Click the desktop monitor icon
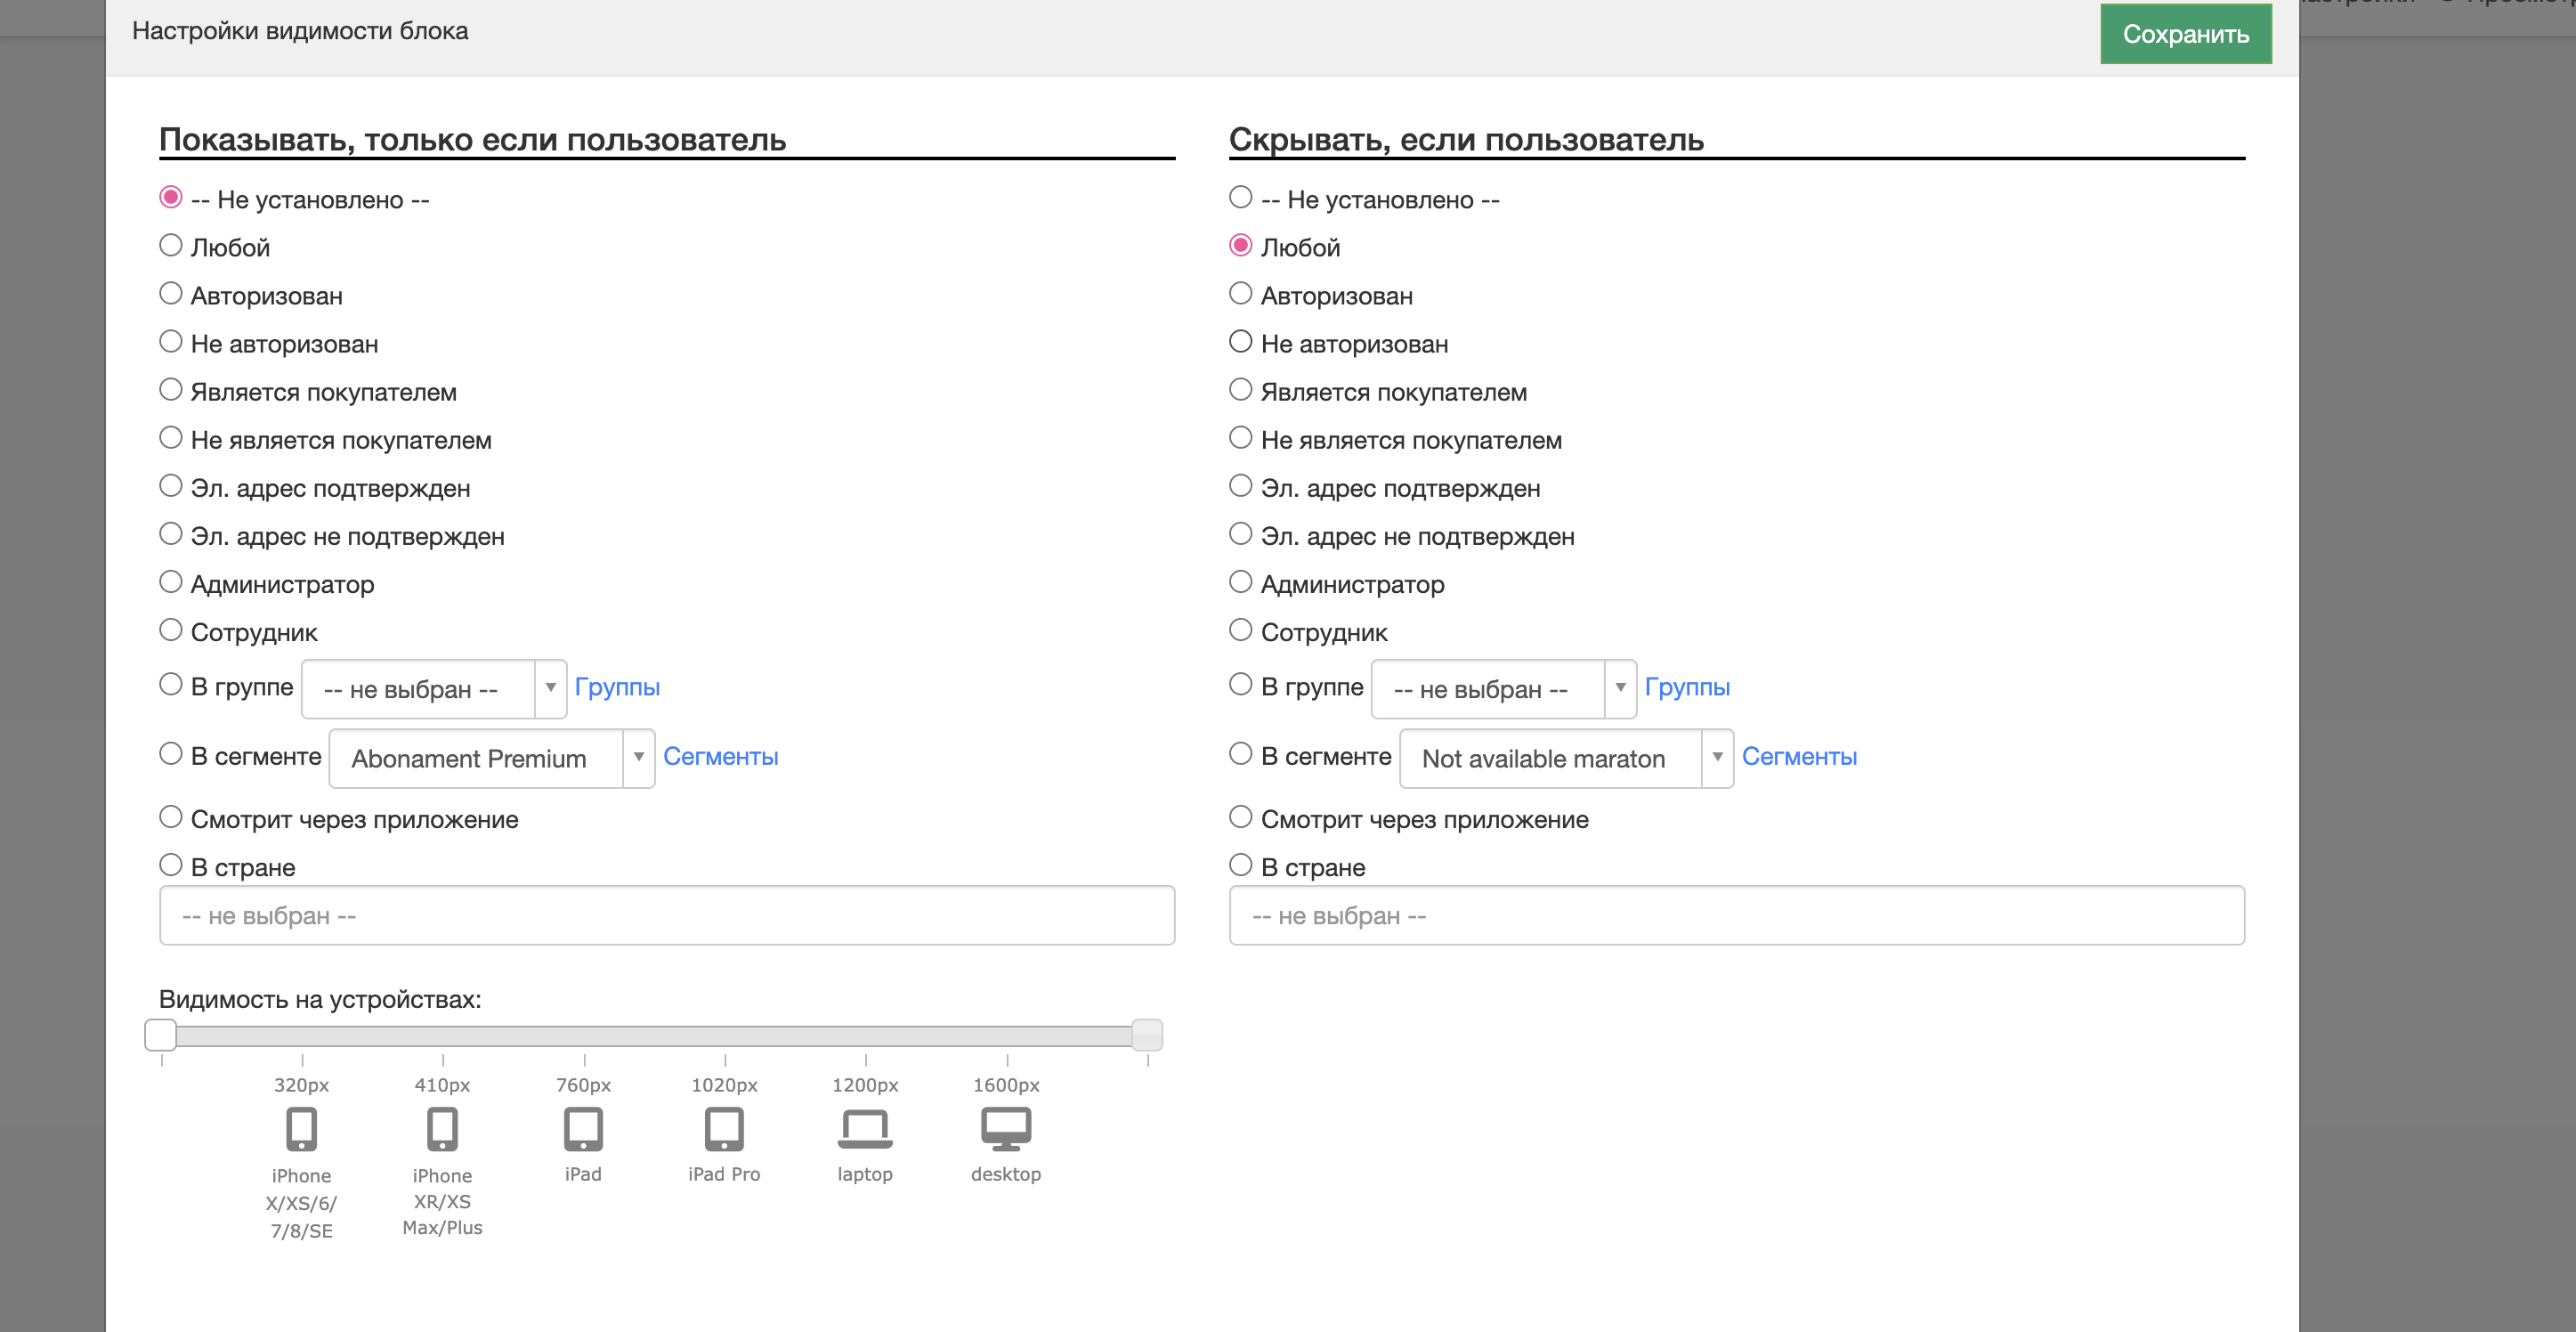This screenshot has height=1332, width=2576. (x=1006, y=1129)
